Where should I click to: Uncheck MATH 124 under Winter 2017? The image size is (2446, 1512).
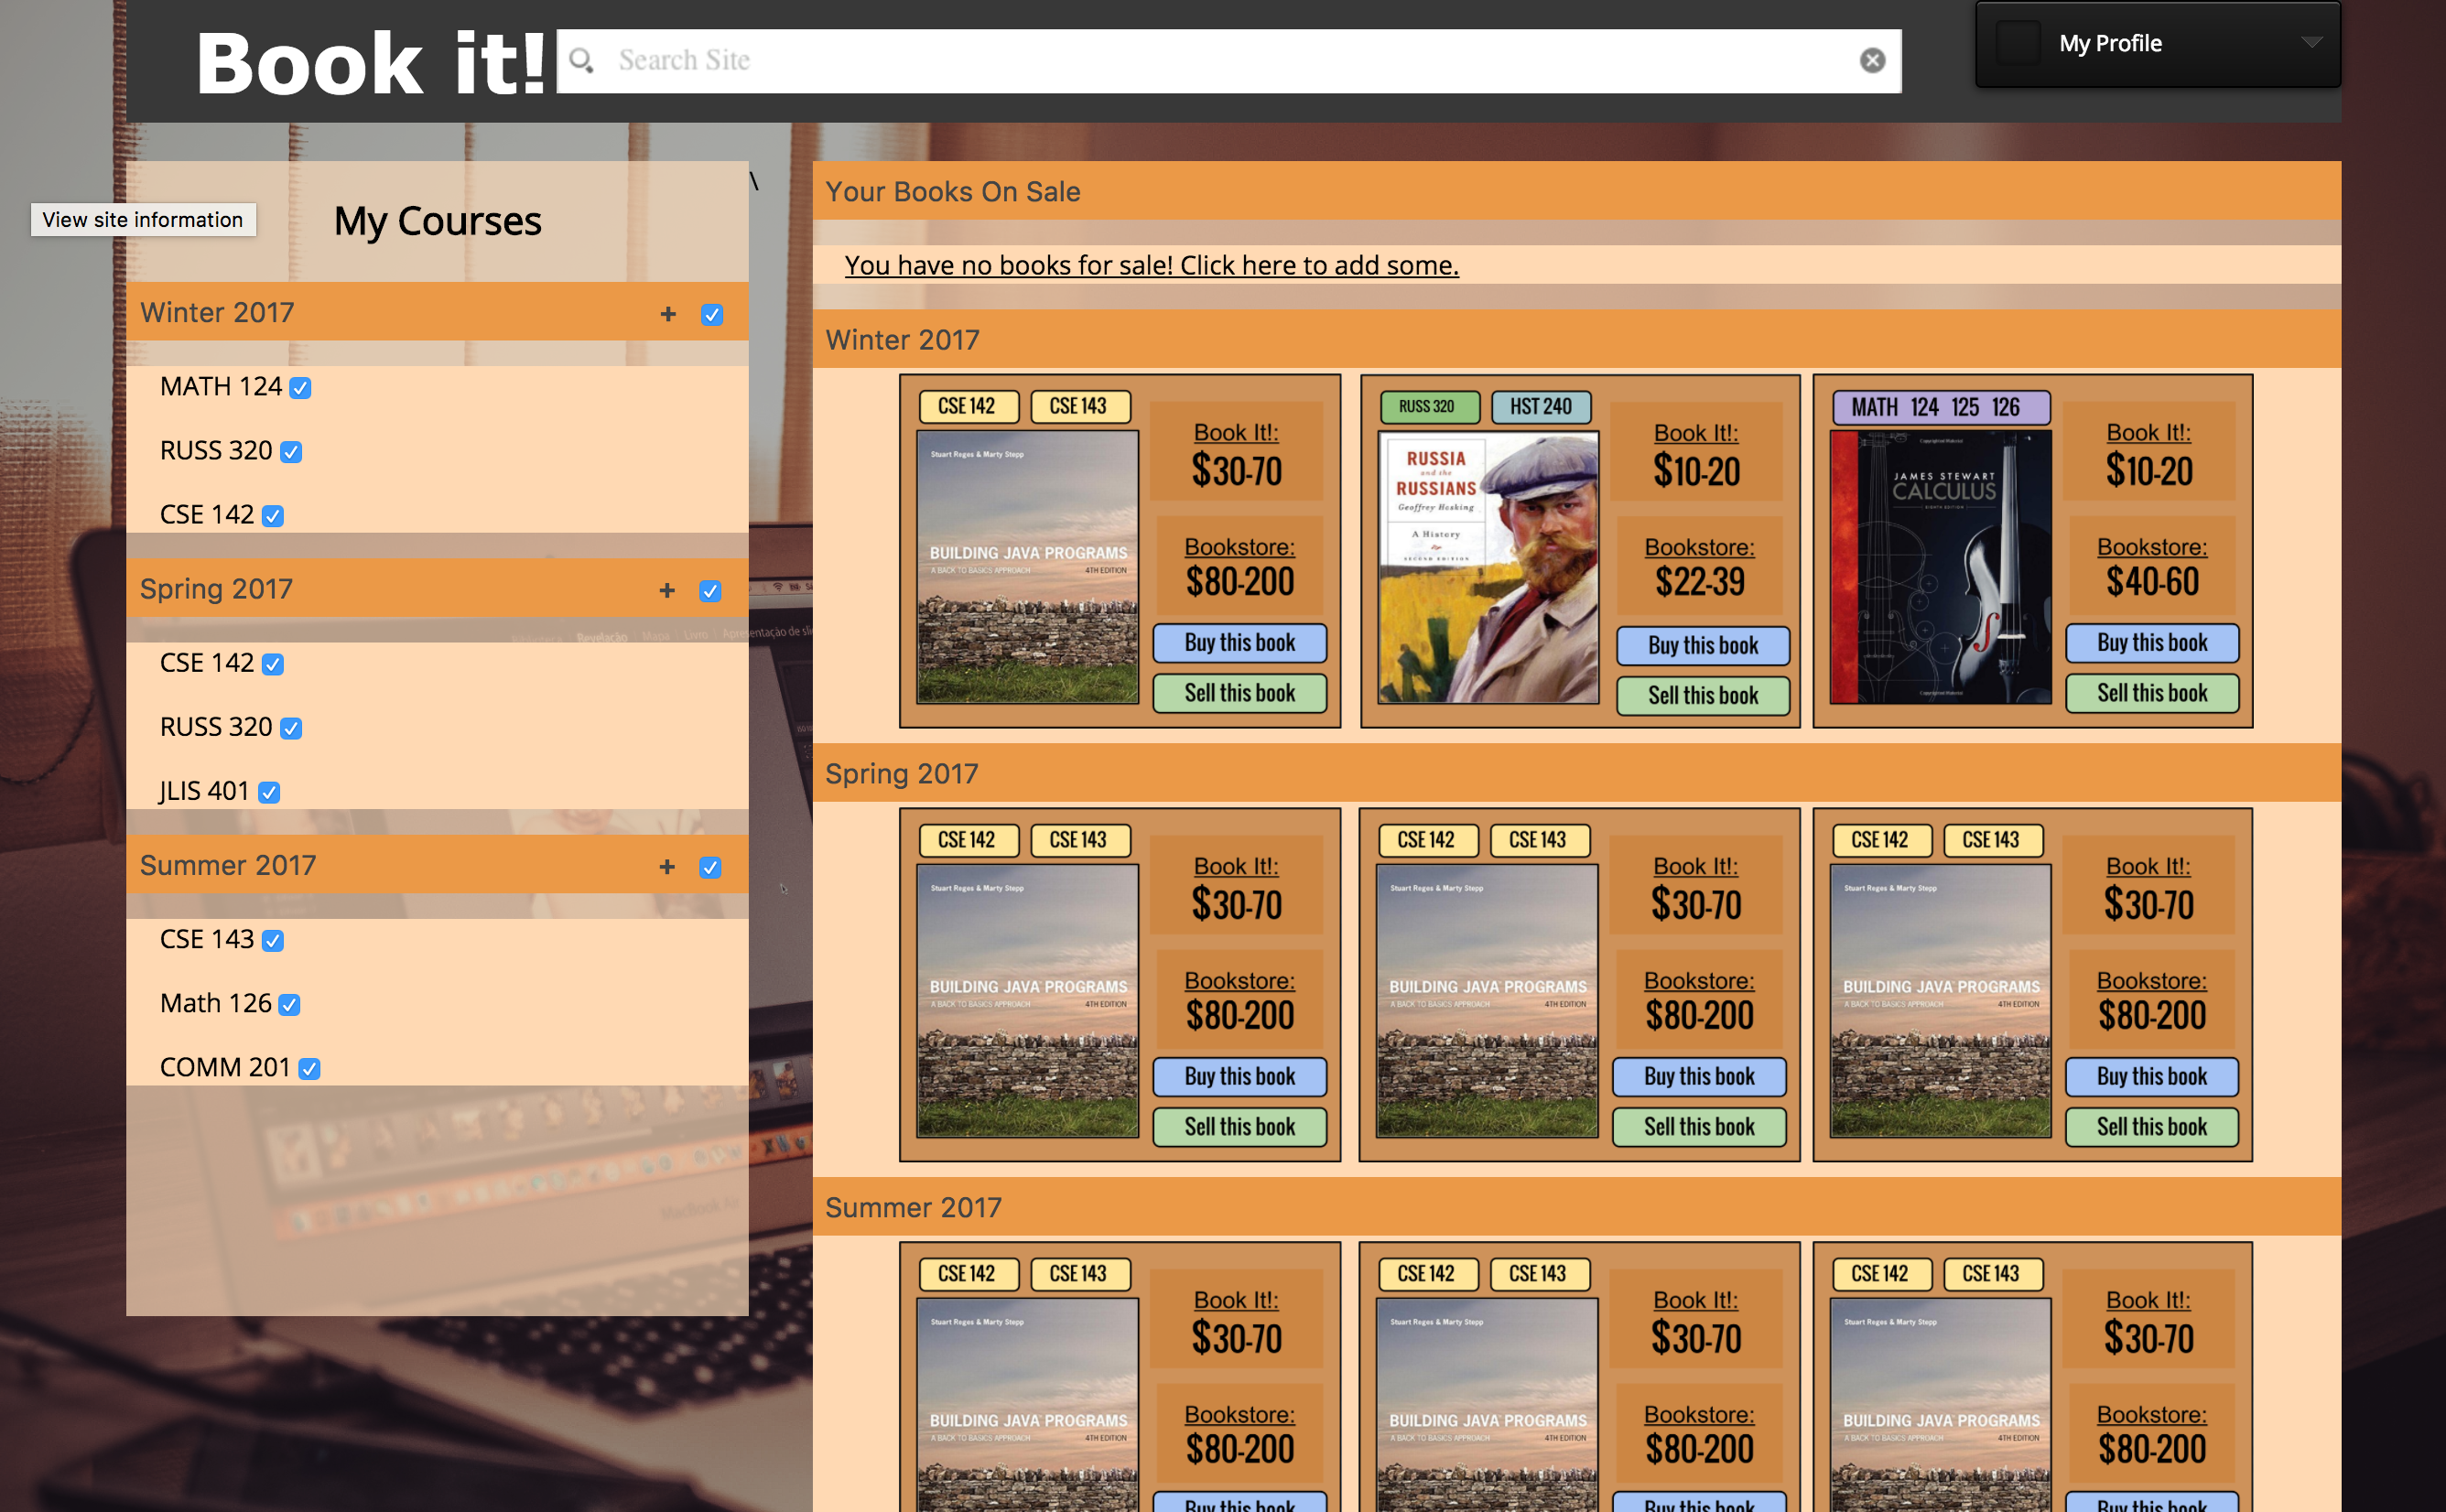pos(300,388)
